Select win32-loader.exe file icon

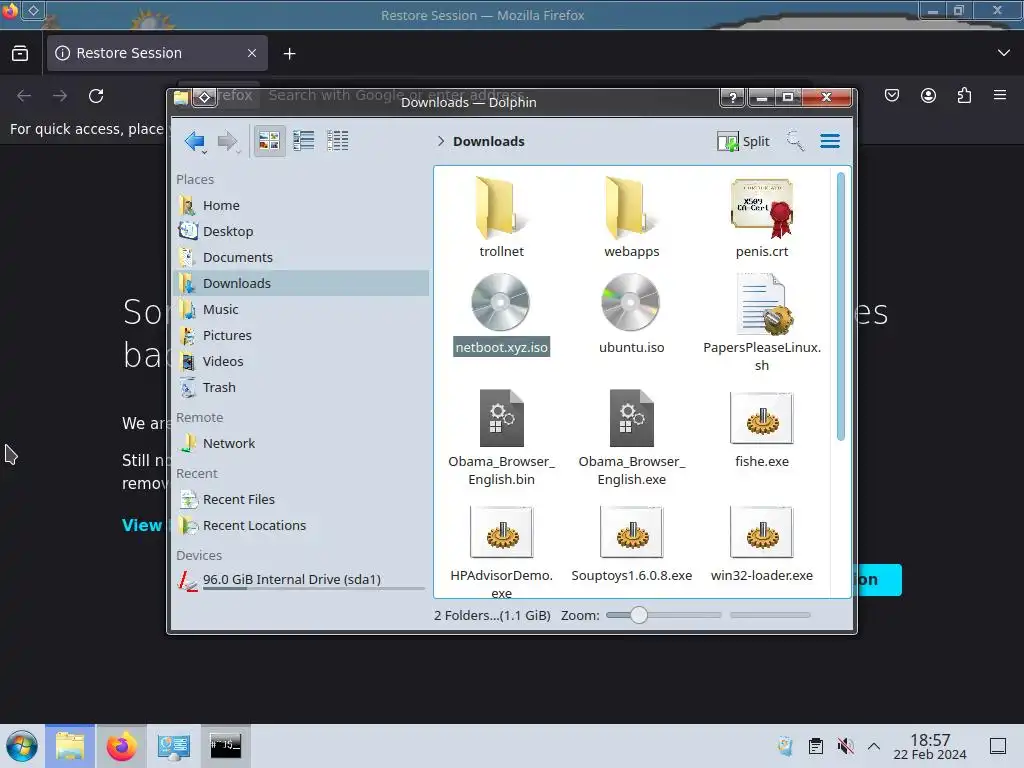click(x=761, y=532)
